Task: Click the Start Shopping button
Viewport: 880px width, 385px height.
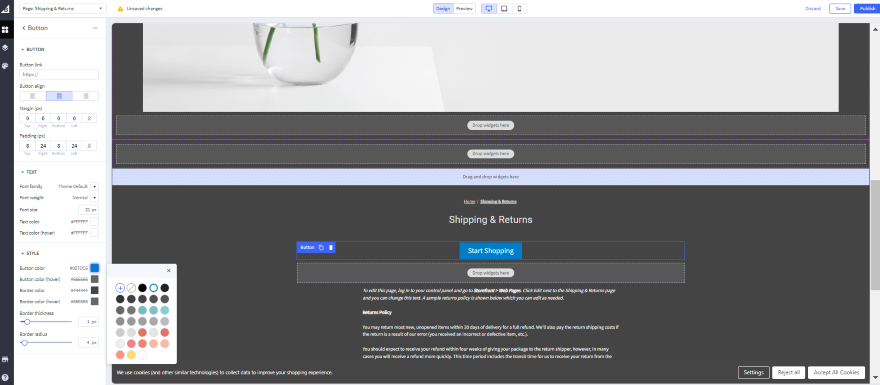Action: click(x=491, y=251)
